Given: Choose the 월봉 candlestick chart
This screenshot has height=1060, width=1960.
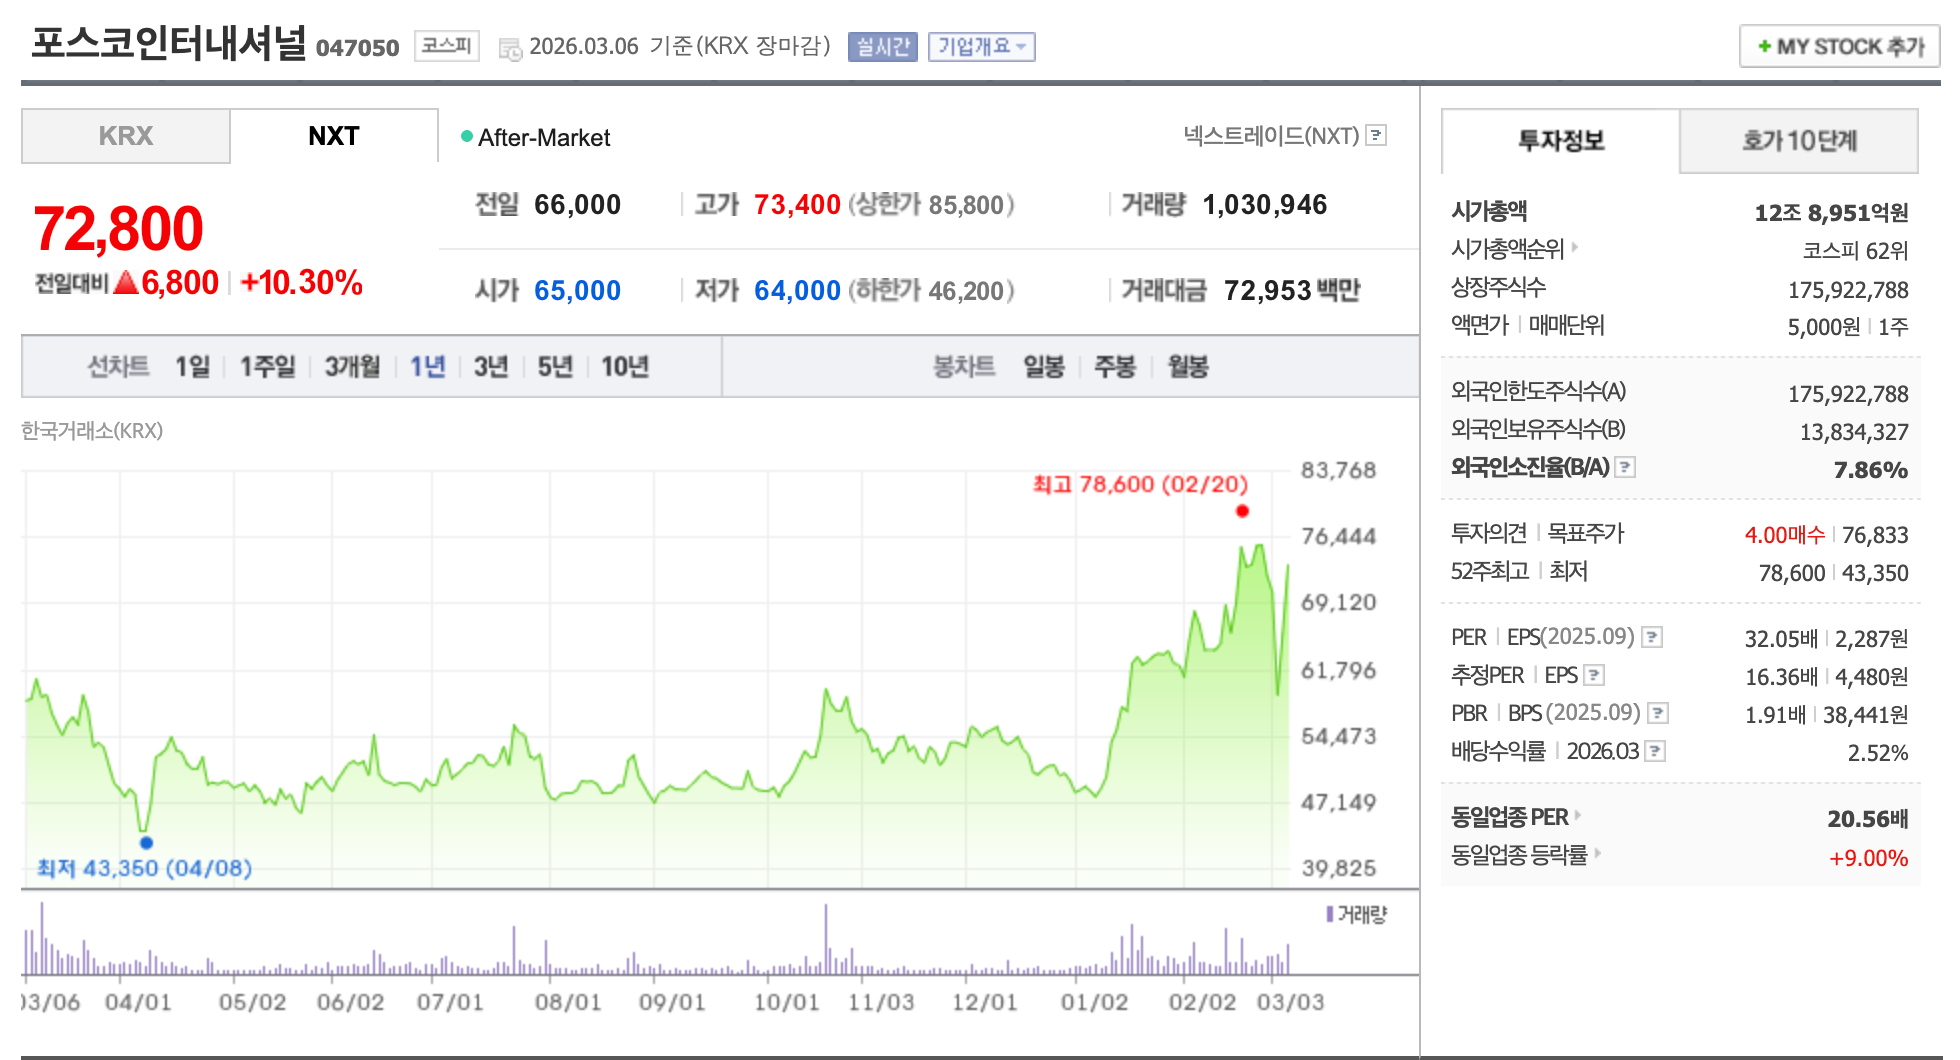Looking at the screenshot, I should pyautogui.click(x=1188, y=367).
